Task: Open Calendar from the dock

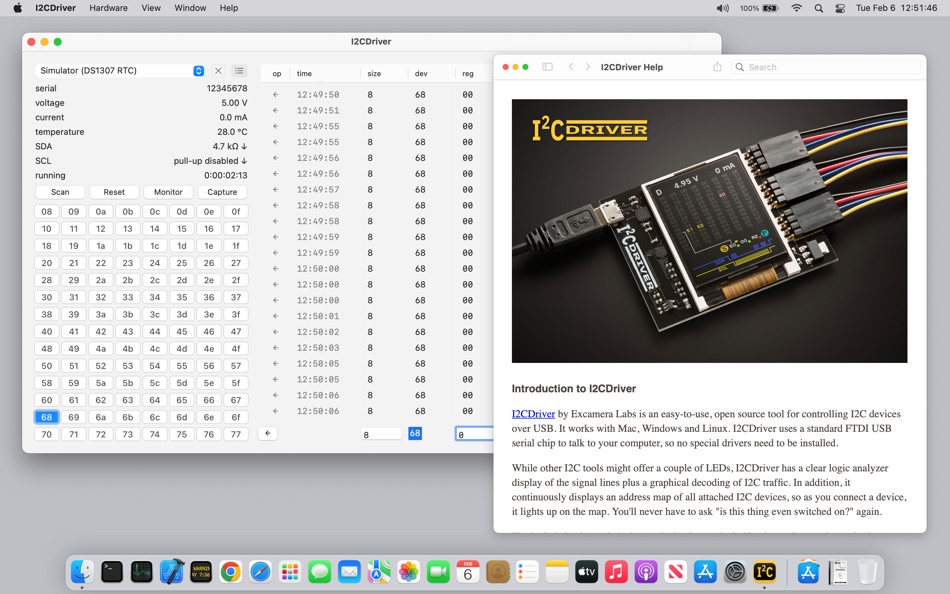Action: pos(468,572)
